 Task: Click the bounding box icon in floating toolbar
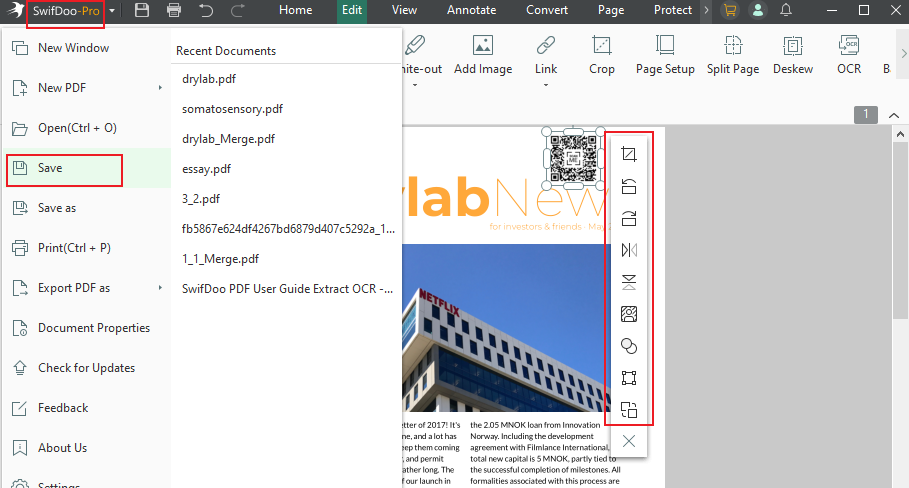pyautogui.click(x=629, y=378)
